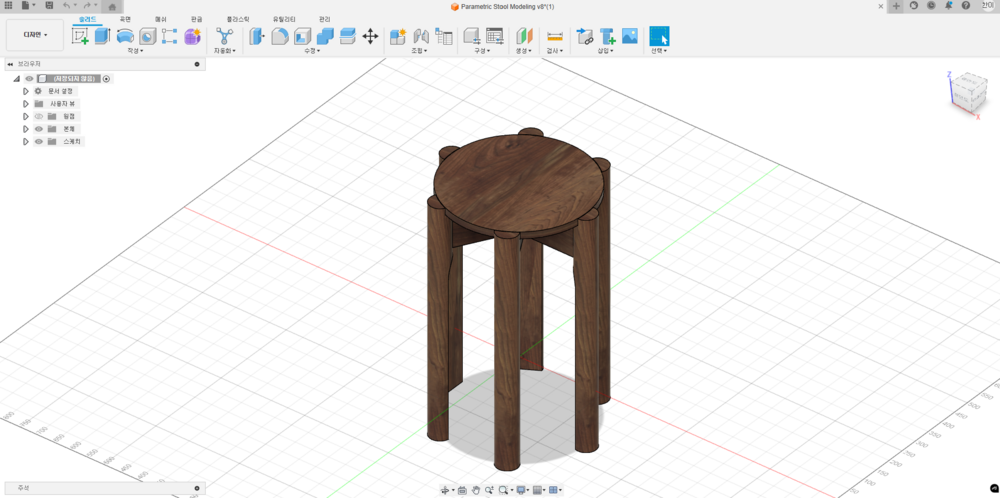This screenshot has height=498, width=1000.
Task: Select the Revolve tool
Action: (x=125, y=36)
